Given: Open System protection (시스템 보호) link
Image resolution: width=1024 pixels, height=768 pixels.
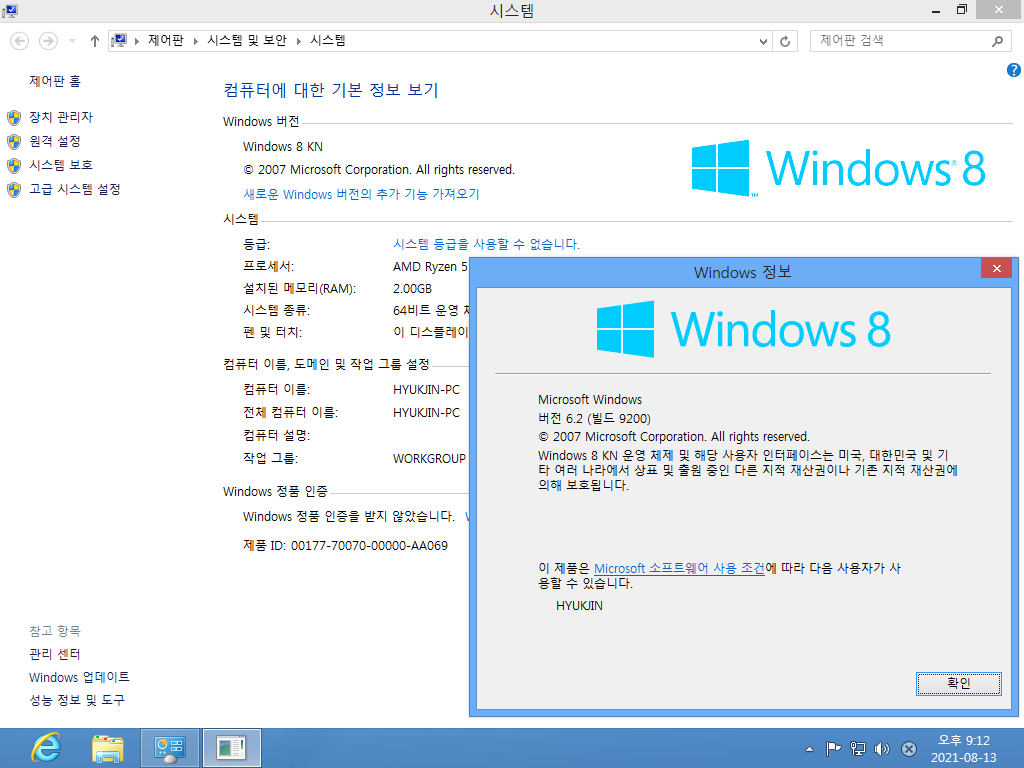Looking at the screenshot, I should pyautogui.click(x=61, y=165).
